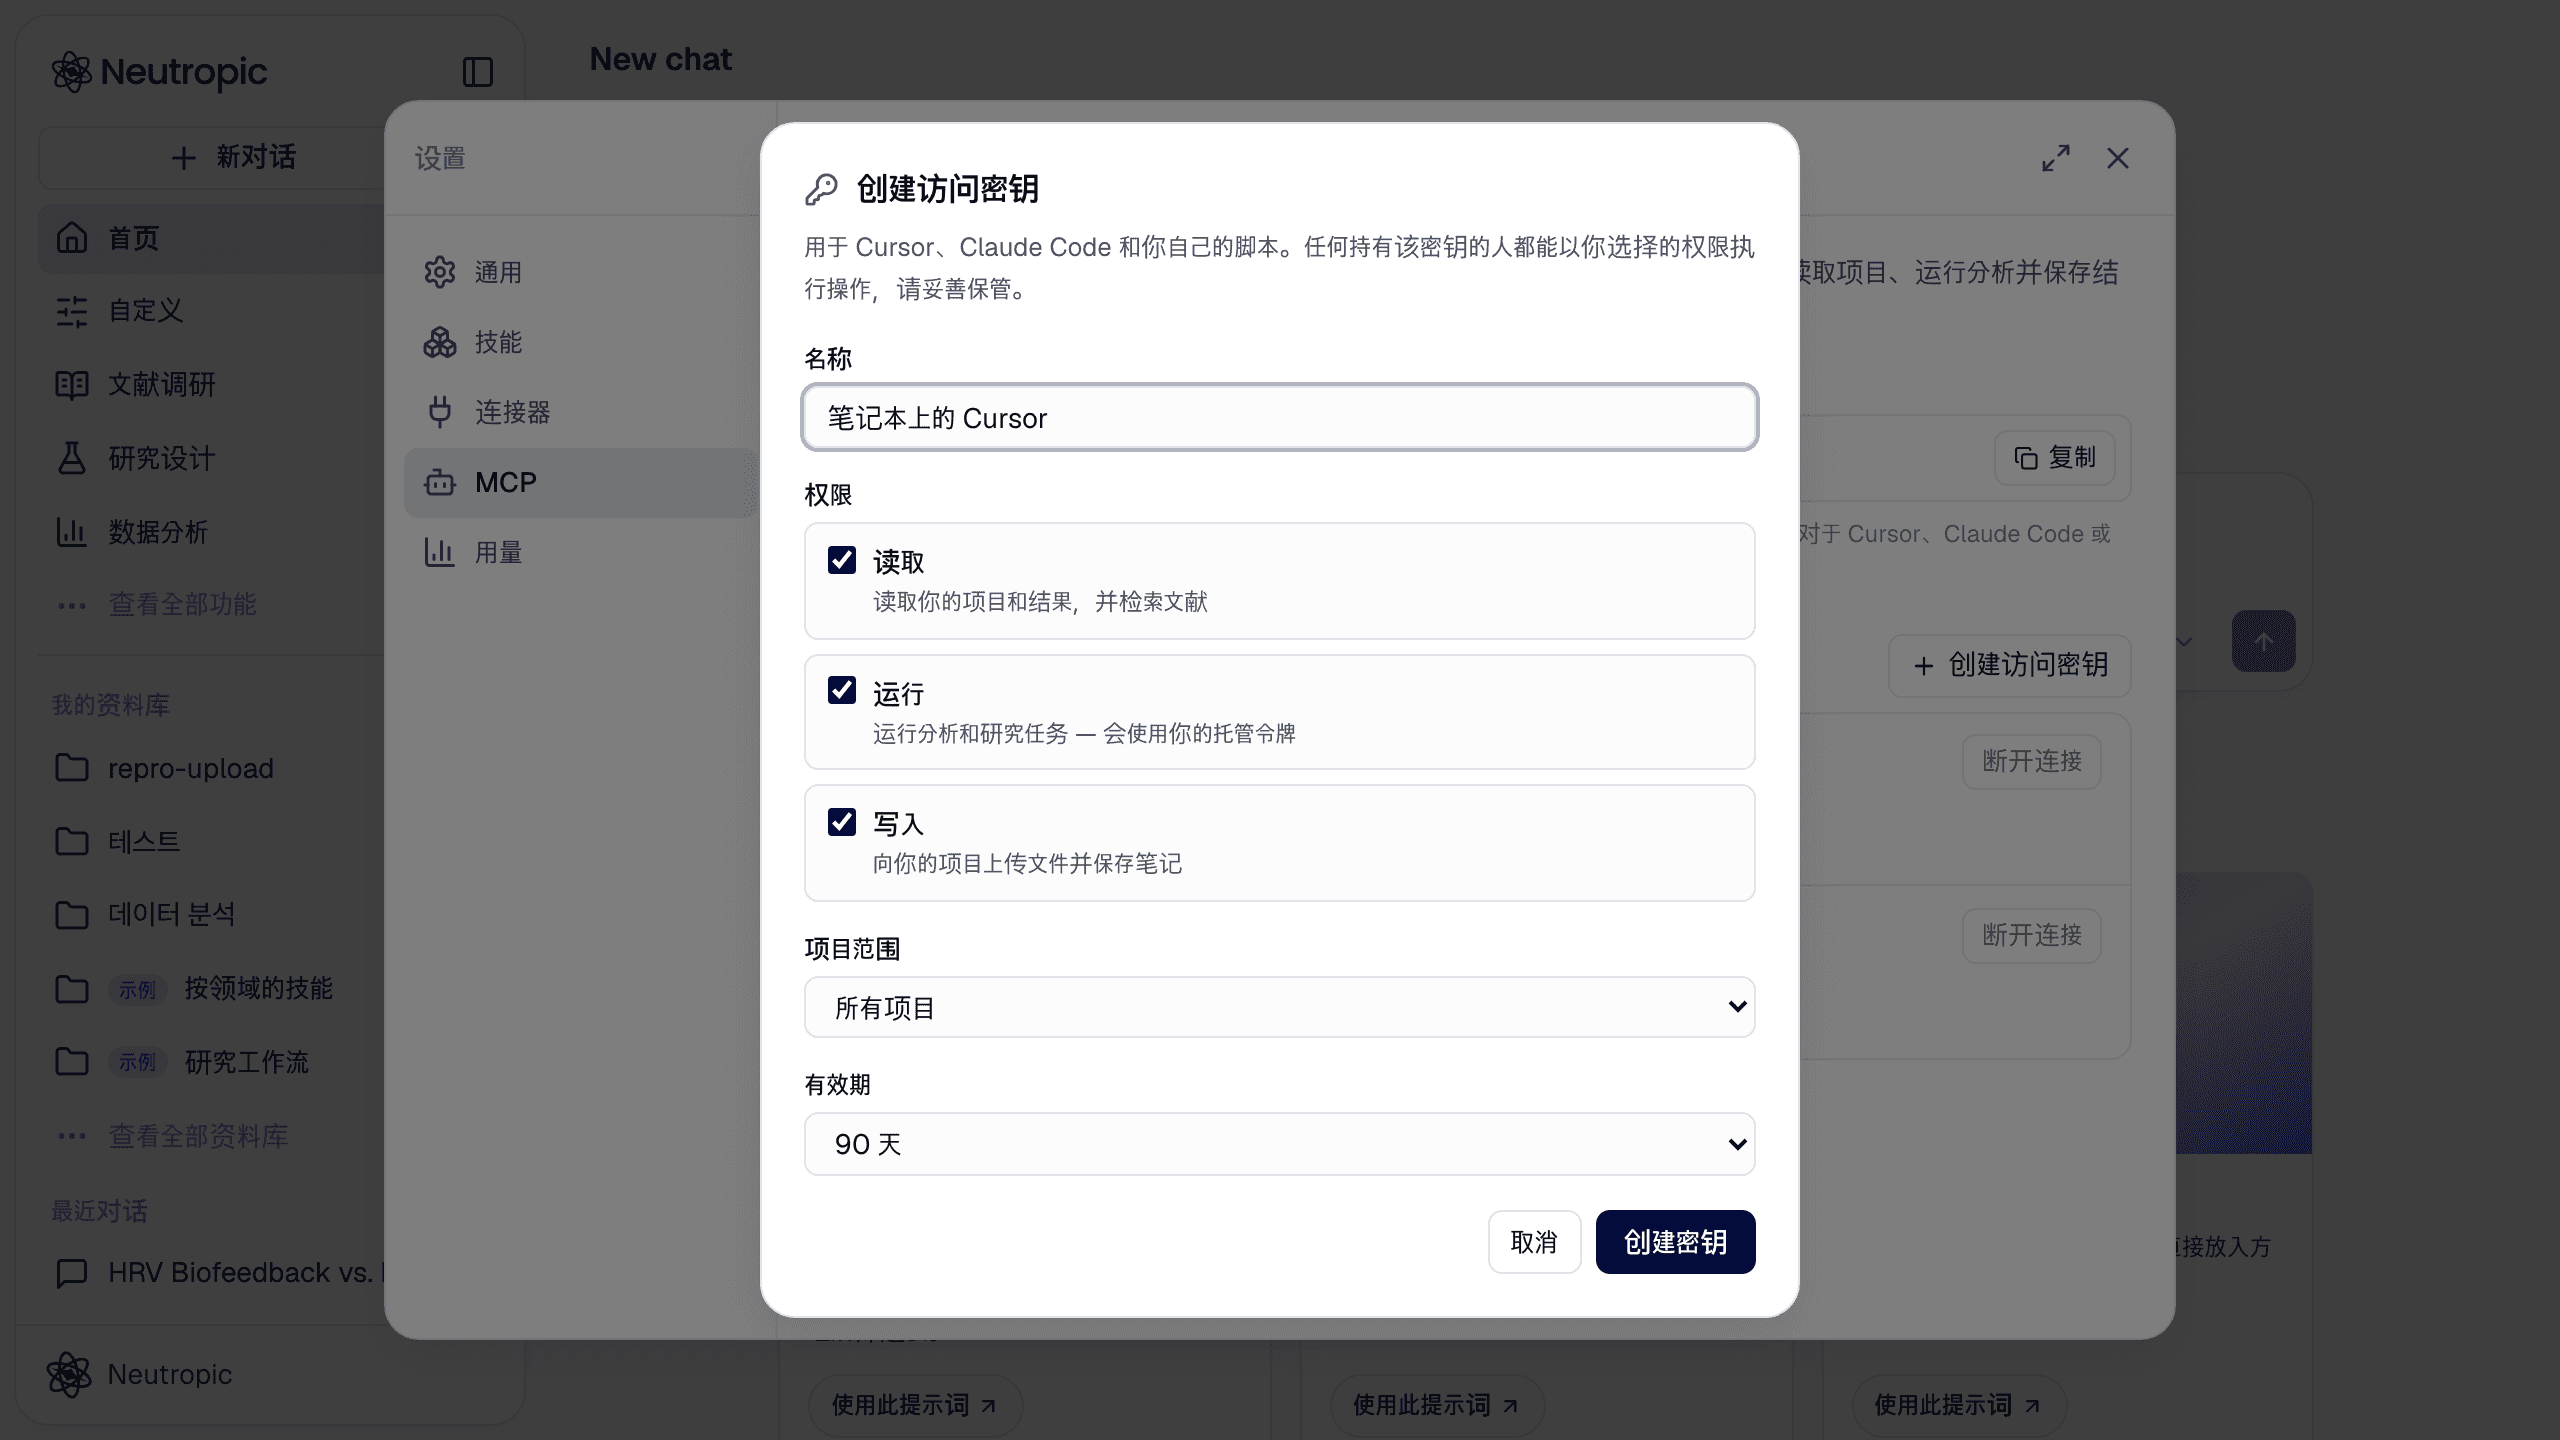Screen dimensions: 2560x1440
Task: Click the 首页 home icon in the sidebar
Action: (72, 238)
